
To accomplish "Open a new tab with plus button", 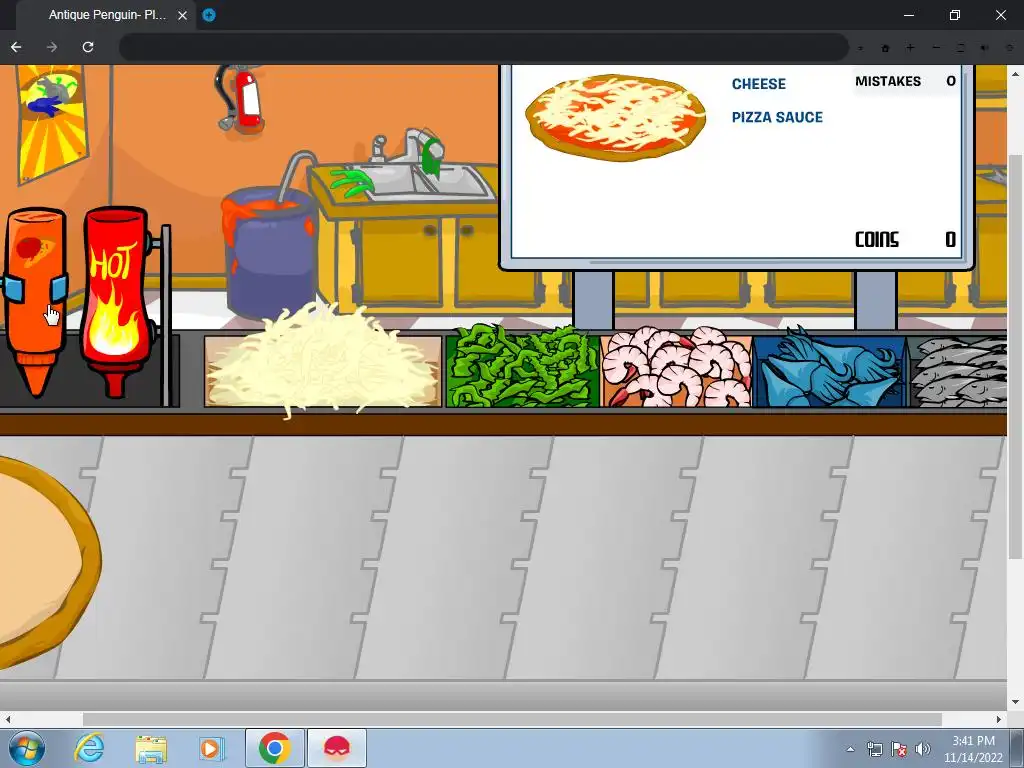I will tap(209, 15).
